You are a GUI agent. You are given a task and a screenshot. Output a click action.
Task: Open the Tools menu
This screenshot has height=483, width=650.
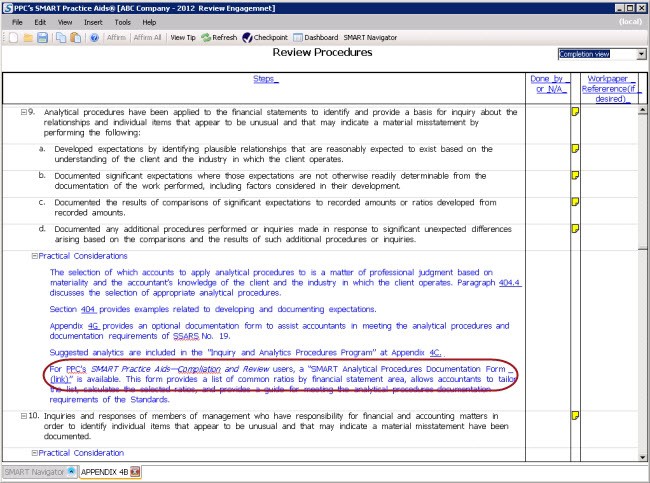[x=122, y=21]
